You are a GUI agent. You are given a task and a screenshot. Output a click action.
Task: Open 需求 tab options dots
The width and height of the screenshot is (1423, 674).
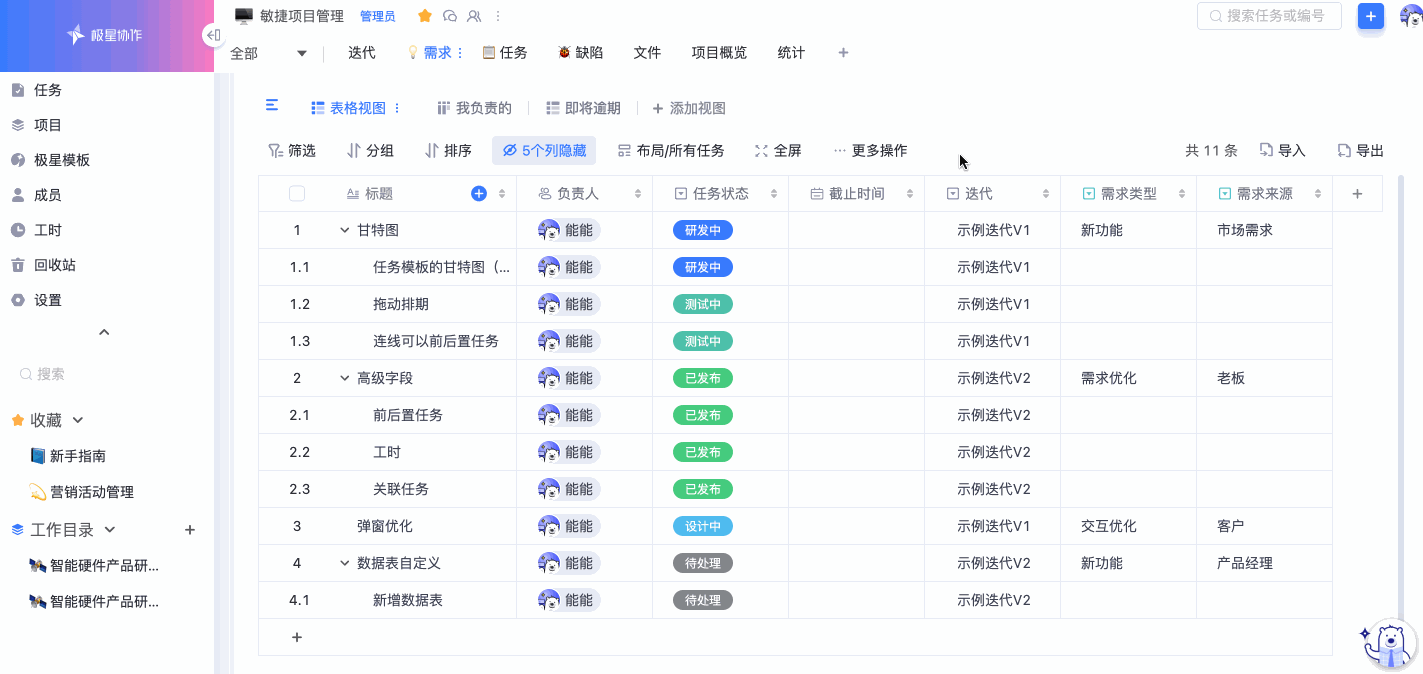(460, 53)
